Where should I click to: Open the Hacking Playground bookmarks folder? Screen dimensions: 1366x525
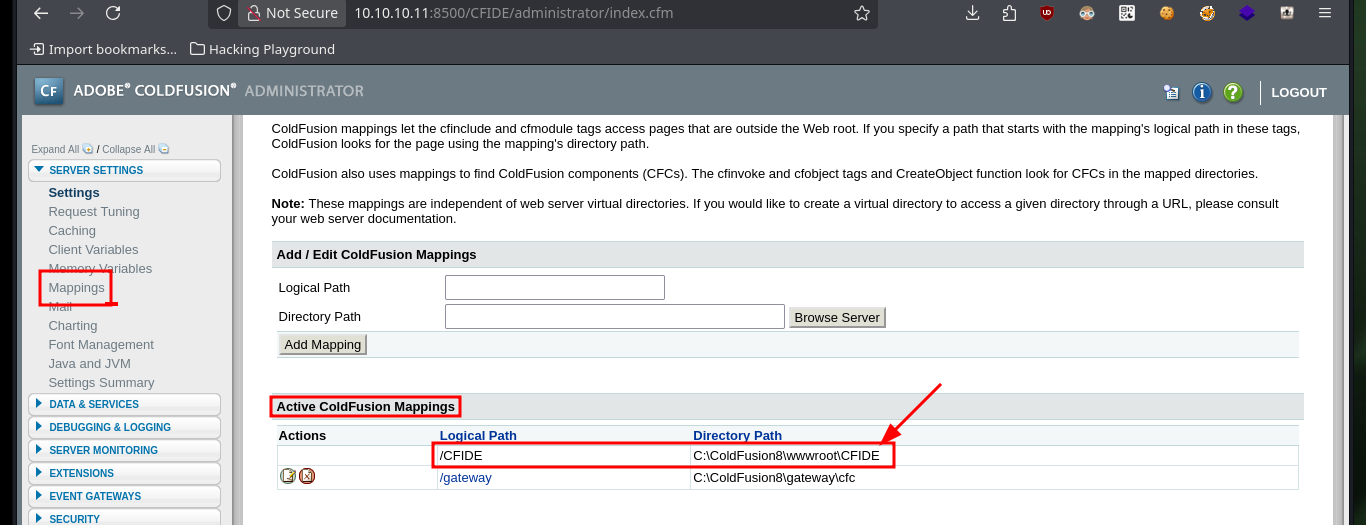[x=262, y=49]
